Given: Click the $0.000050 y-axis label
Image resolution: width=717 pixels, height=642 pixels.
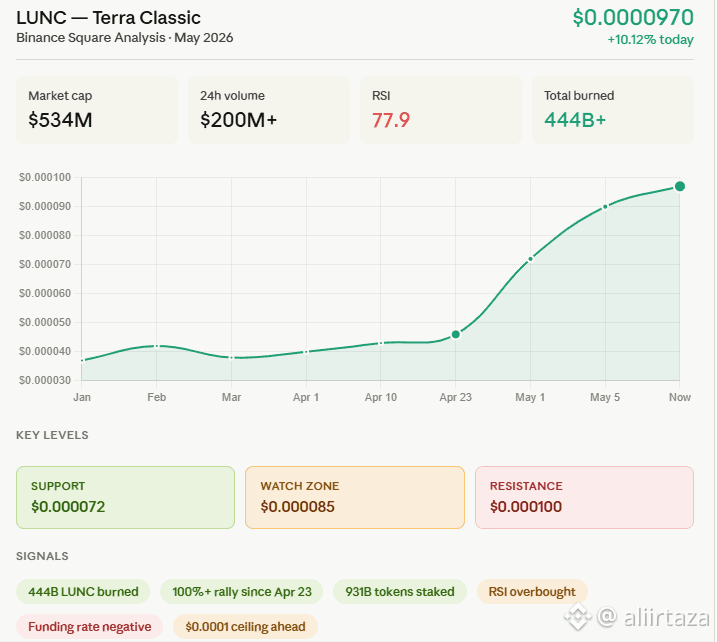Looking at the screenshot, I should click(x=45, y=322).
